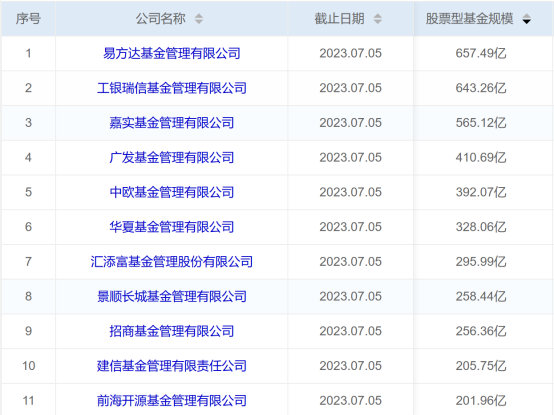Open 招商基金管理有限公司 link
The image size is (554, 415).
point(172,331)
